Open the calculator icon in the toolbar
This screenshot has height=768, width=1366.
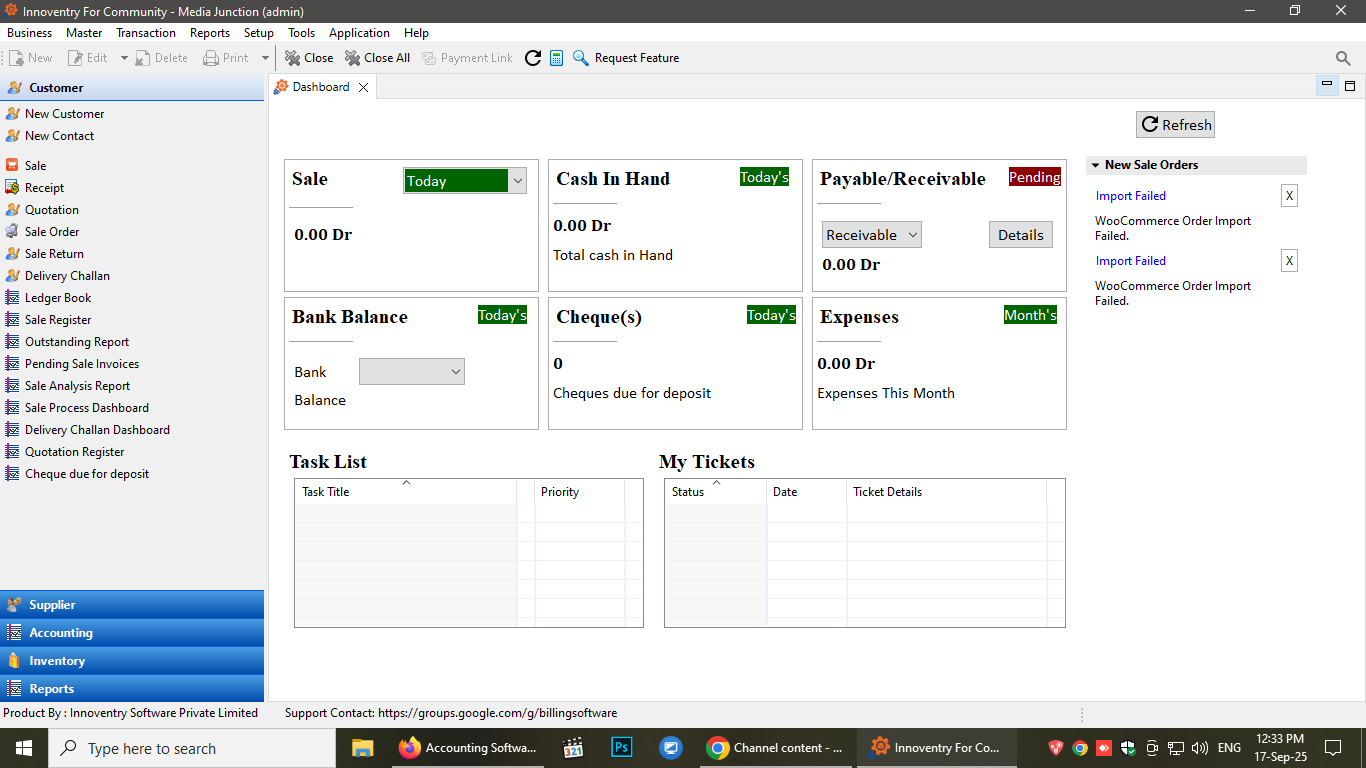click(557, 58)
